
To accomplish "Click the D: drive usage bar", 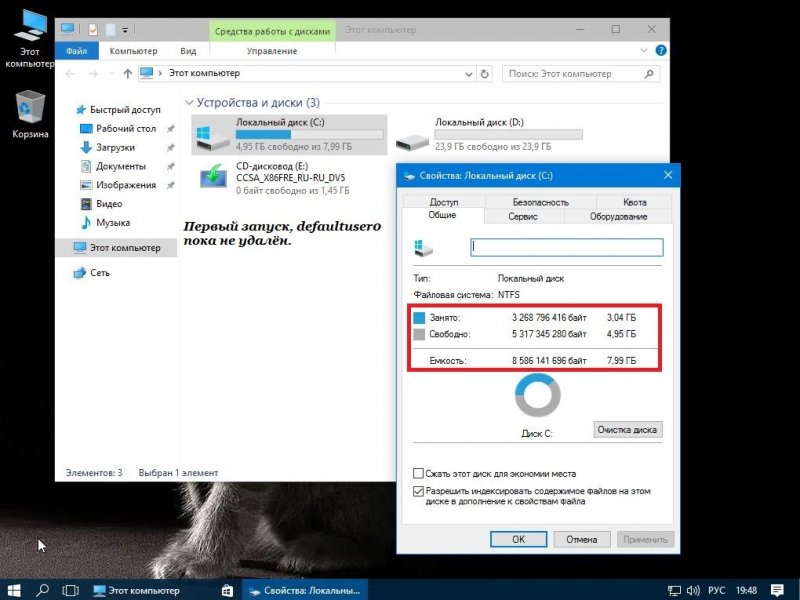I will pos(508,135).
